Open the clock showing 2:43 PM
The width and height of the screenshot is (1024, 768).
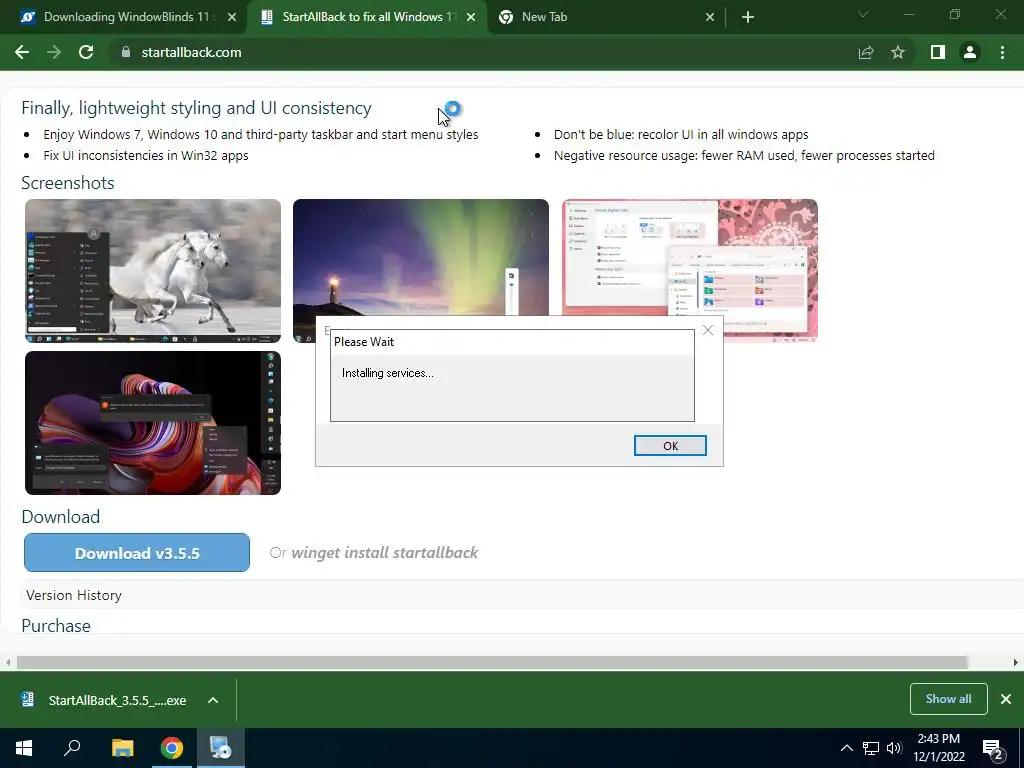938,748
